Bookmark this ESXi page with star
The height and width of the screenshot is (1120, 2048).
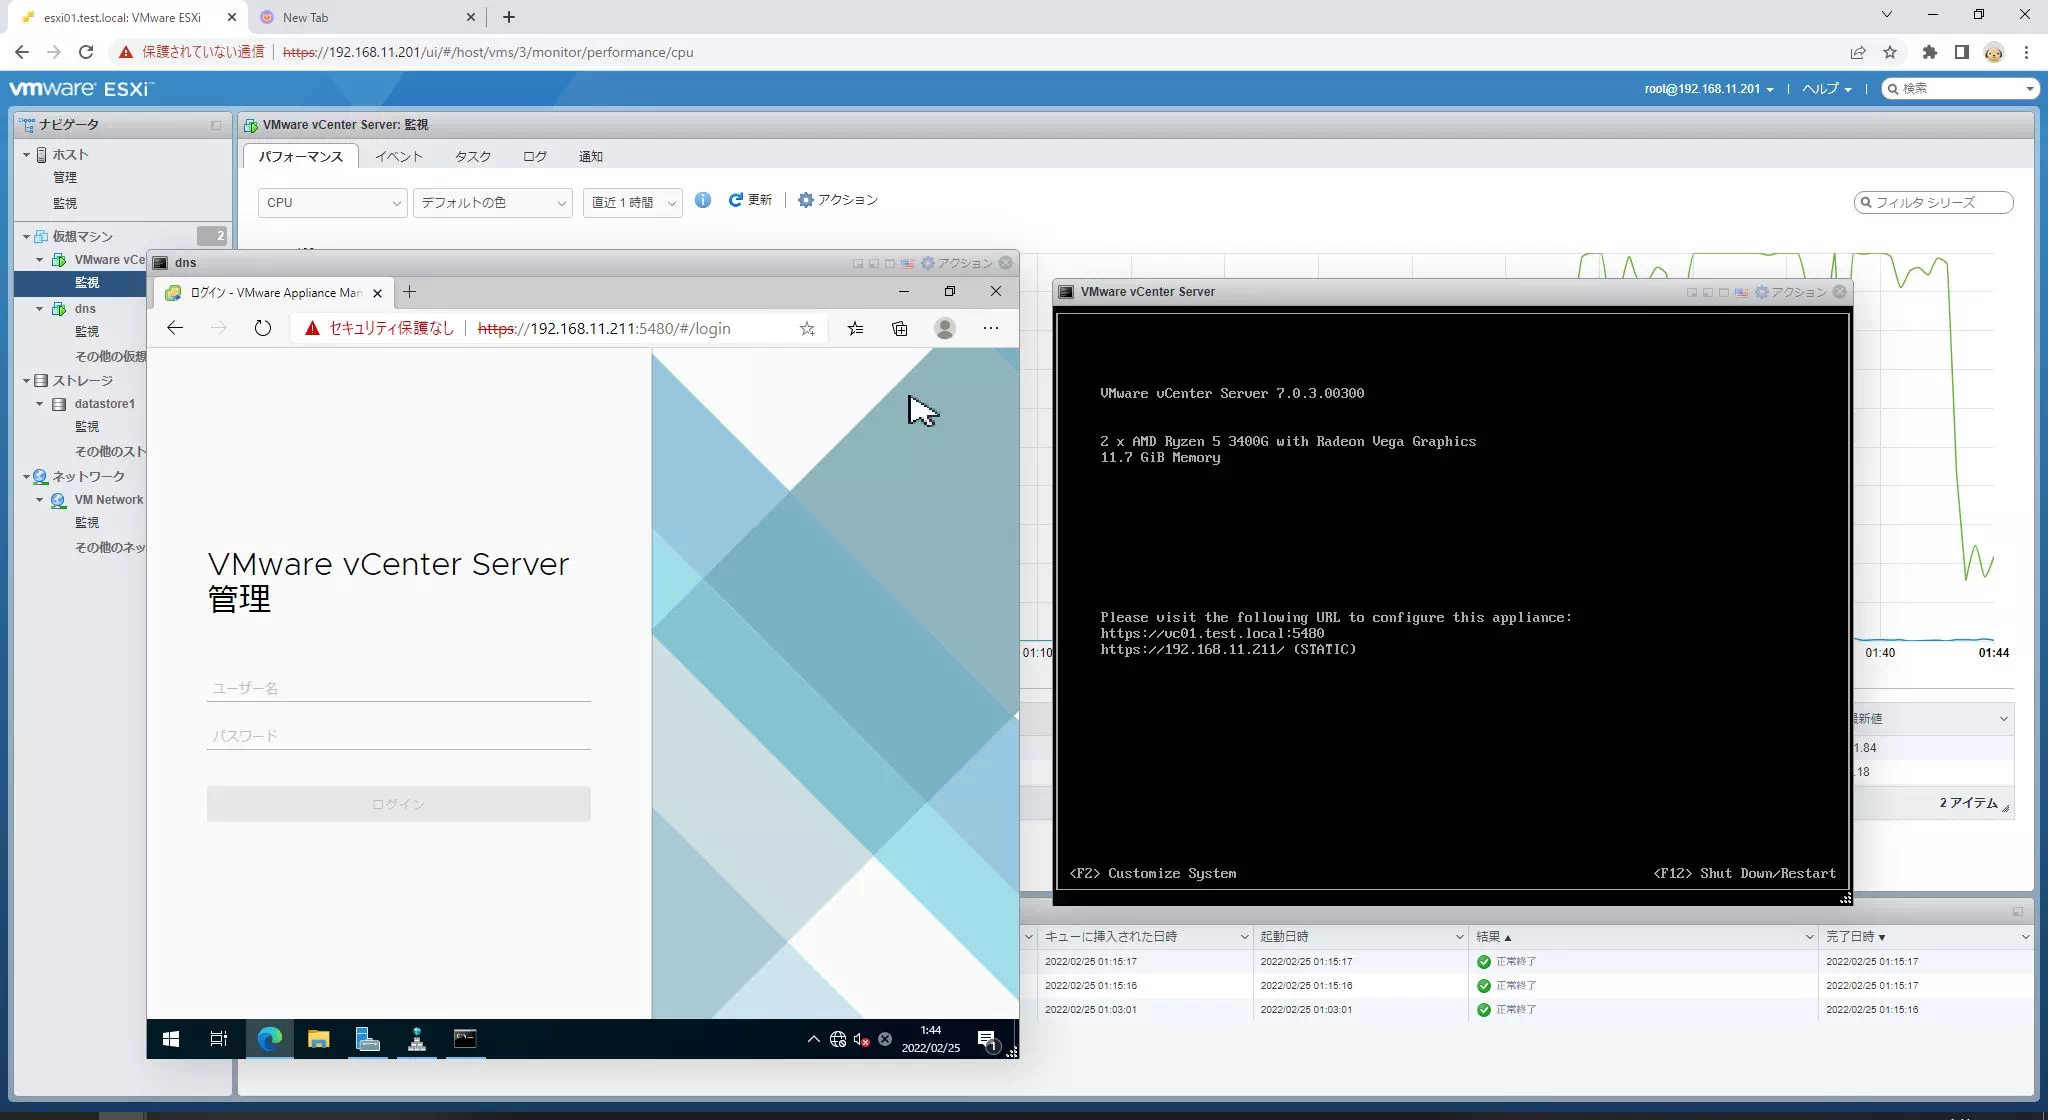coord(1890,52)
